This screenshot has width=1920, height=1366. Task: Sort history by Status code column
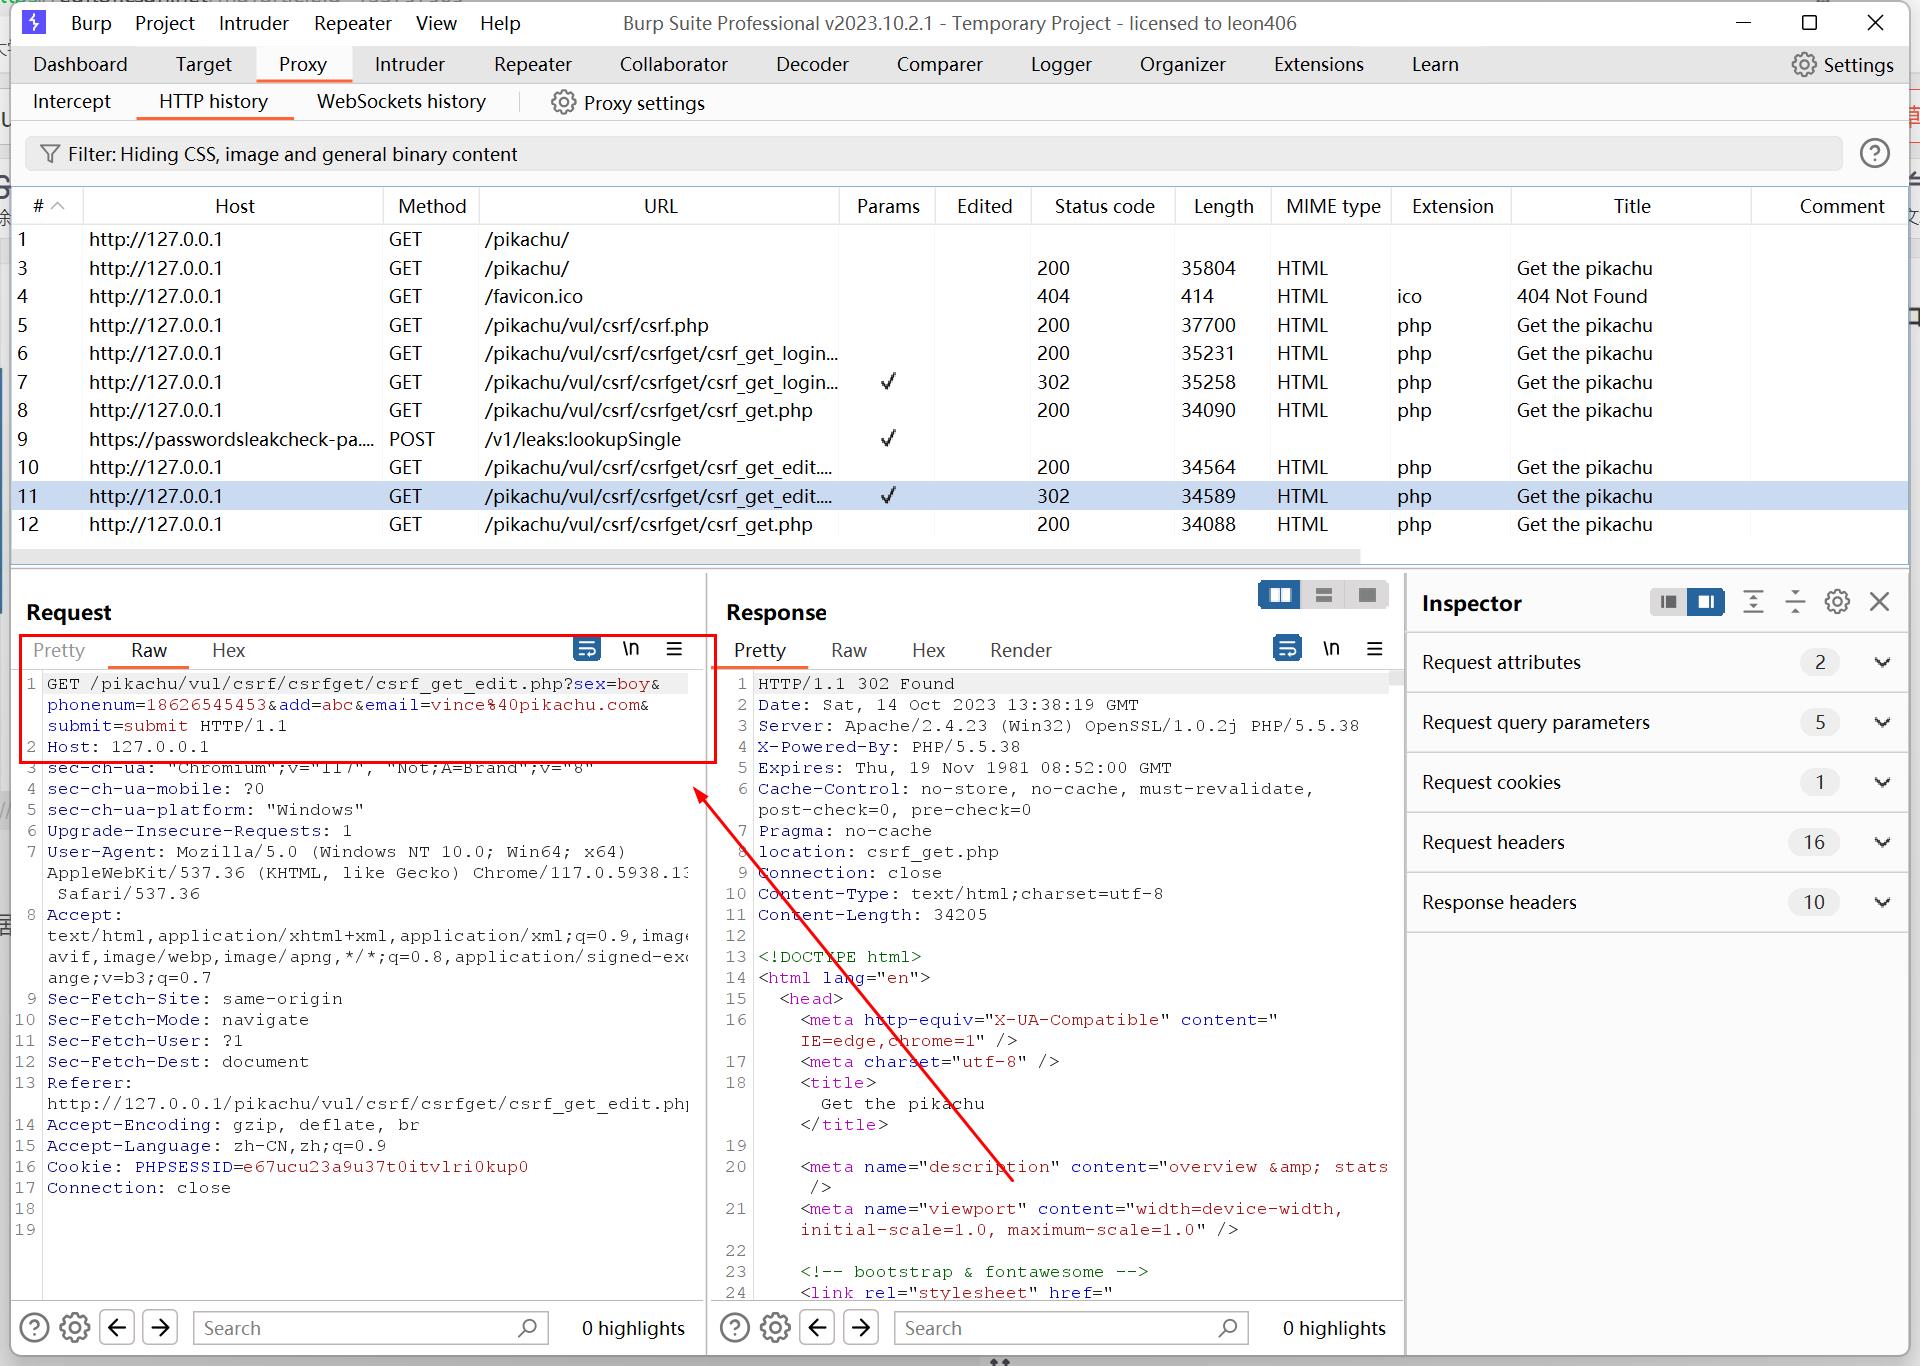click(1104, 206)
